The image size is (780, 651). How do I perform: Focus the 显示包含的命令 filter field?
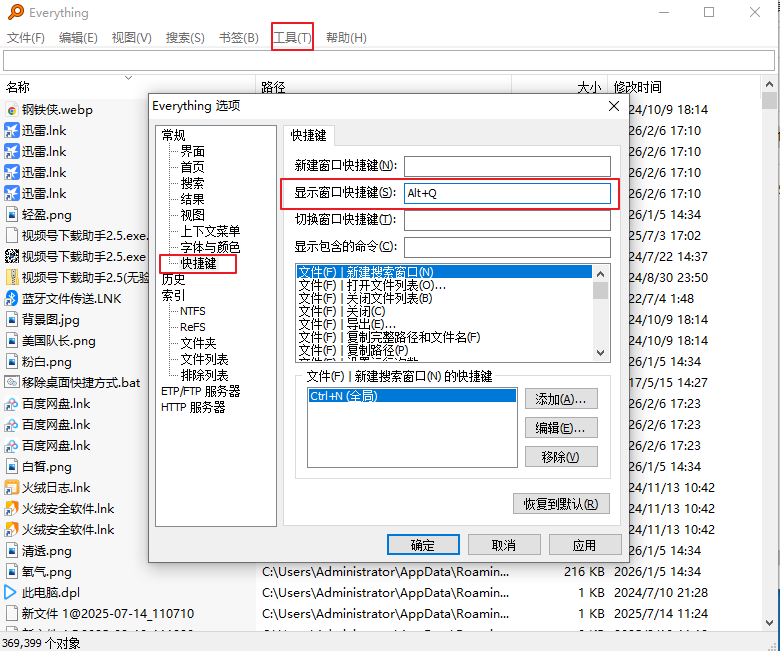tap(507, 247)
